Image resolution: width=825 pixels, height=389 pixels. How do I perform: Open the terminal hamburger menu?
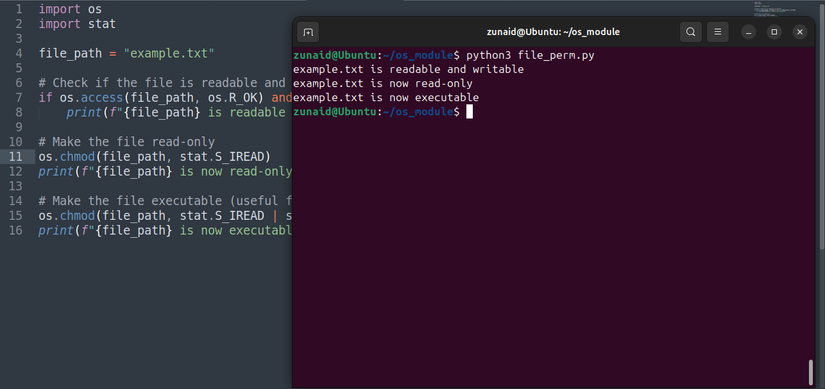coord(717,32)
